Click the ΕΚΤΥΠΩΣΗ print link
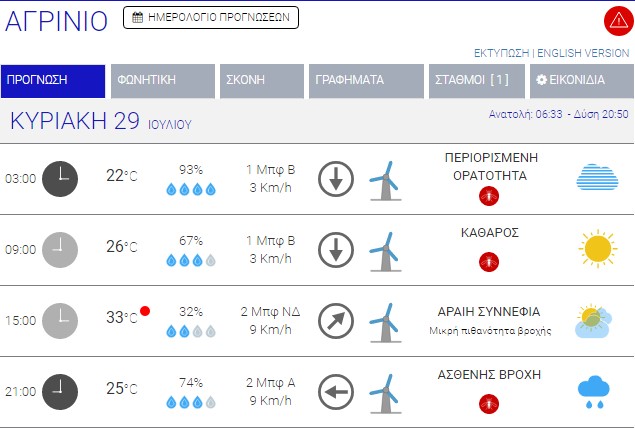 tap(501, 52)
